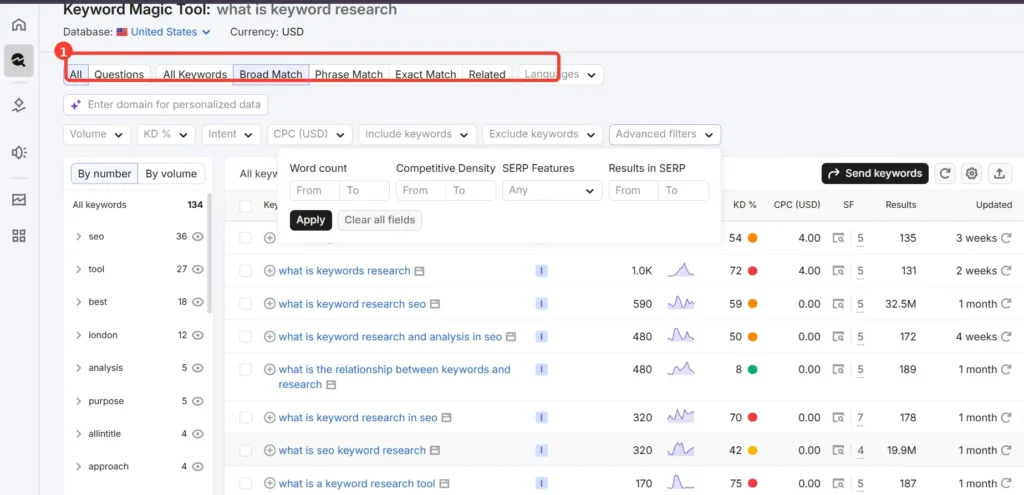Select the Phrase Match tab
Image resolution: width=1024 pixels, height=495 pixels.
[x=349, y=74]
